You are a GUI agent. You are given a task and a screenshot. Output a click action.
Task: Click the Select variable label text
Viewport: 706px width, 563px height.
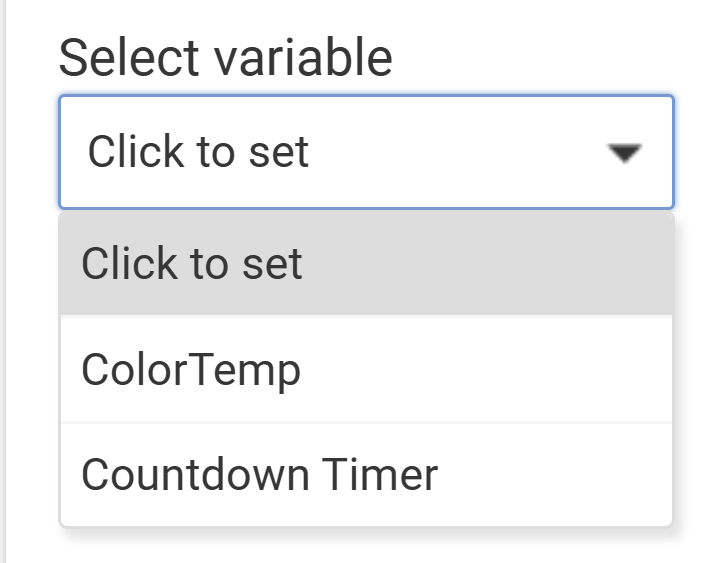click(x=225, y=57)
